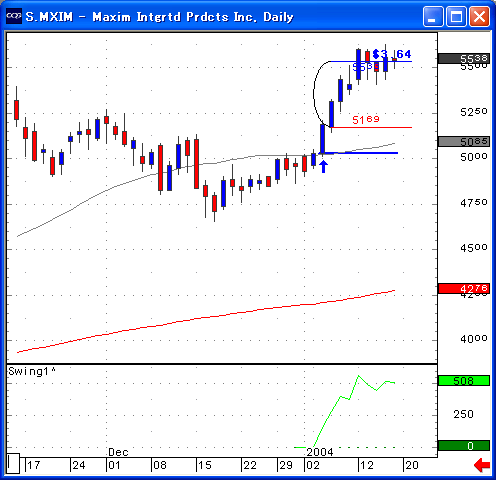Click date marker 12 on time axis

pos(367,465)
